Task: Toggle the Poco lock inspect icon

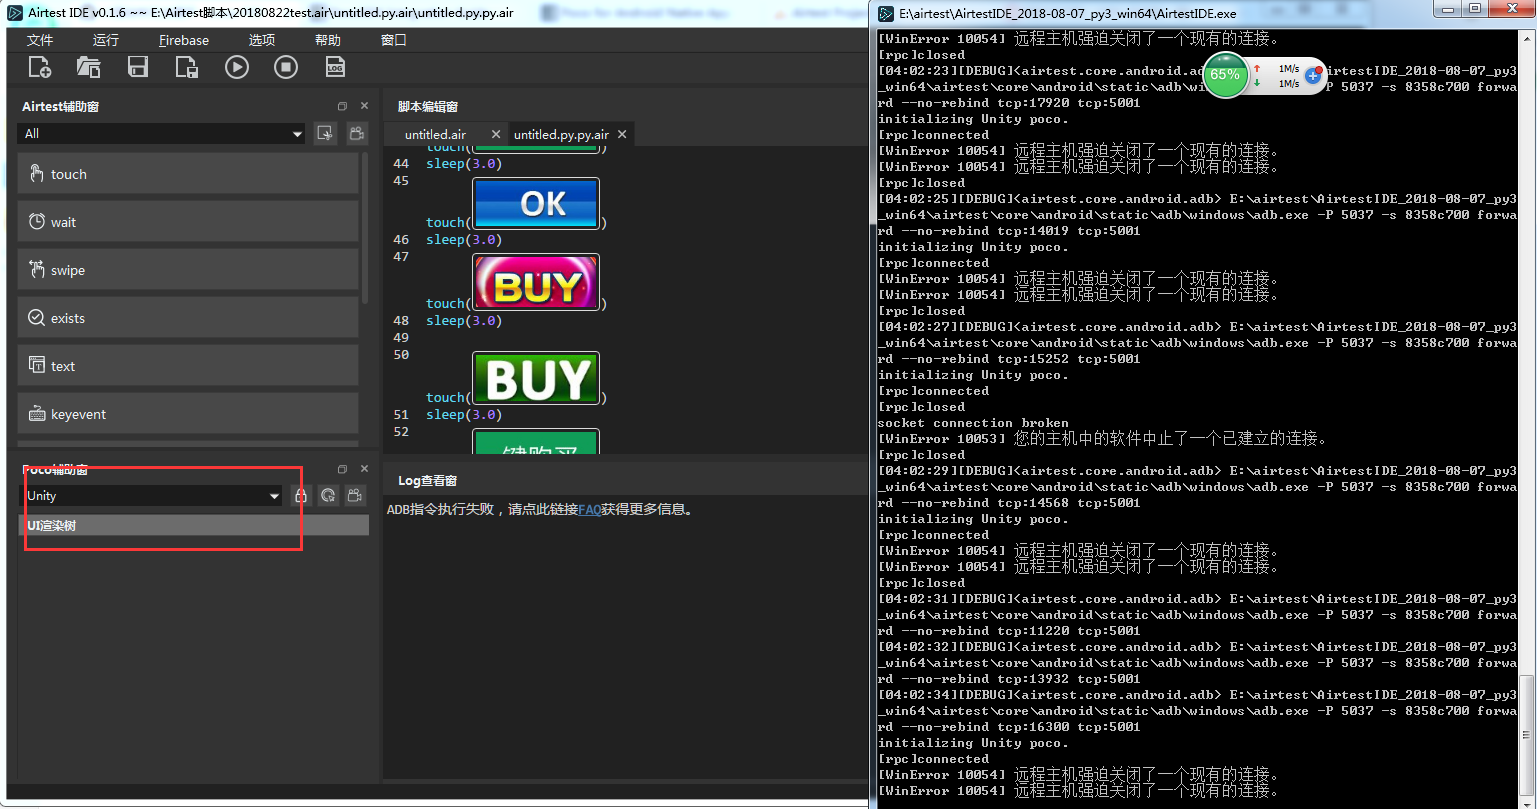Action: (300, 496)
